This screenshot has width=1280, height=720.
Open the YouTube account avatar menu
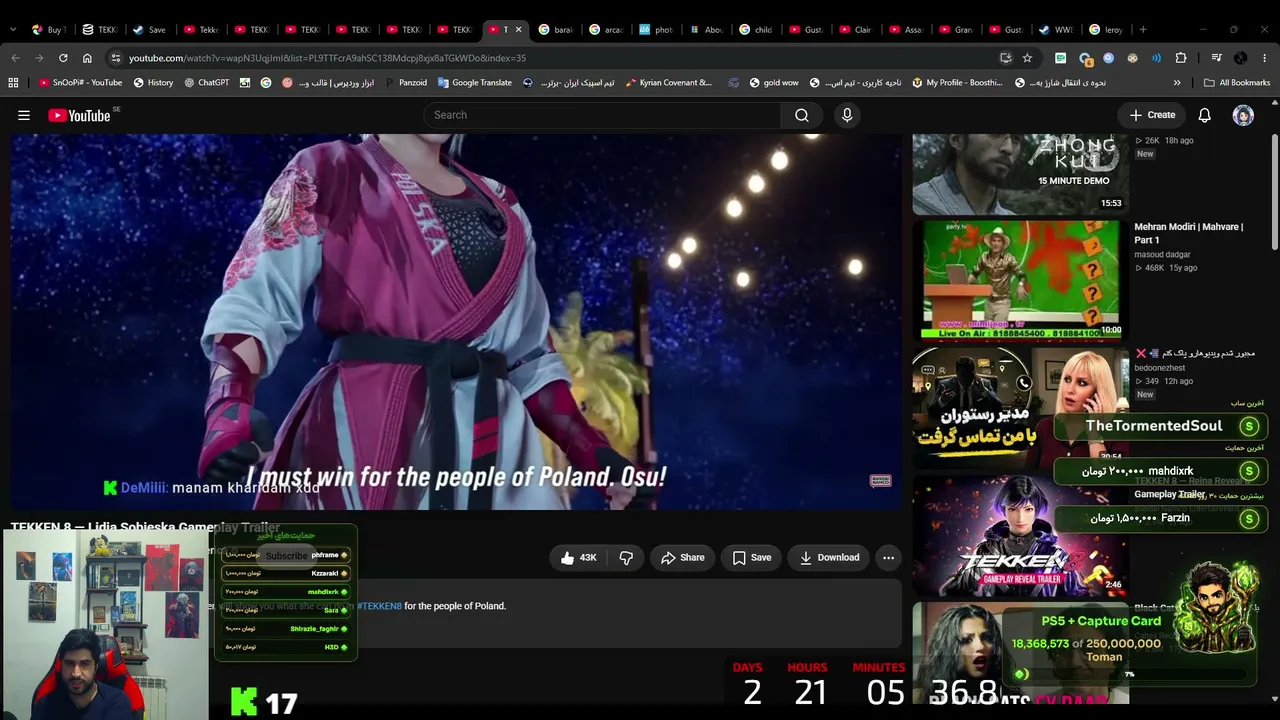click(x=1243, y=115)
